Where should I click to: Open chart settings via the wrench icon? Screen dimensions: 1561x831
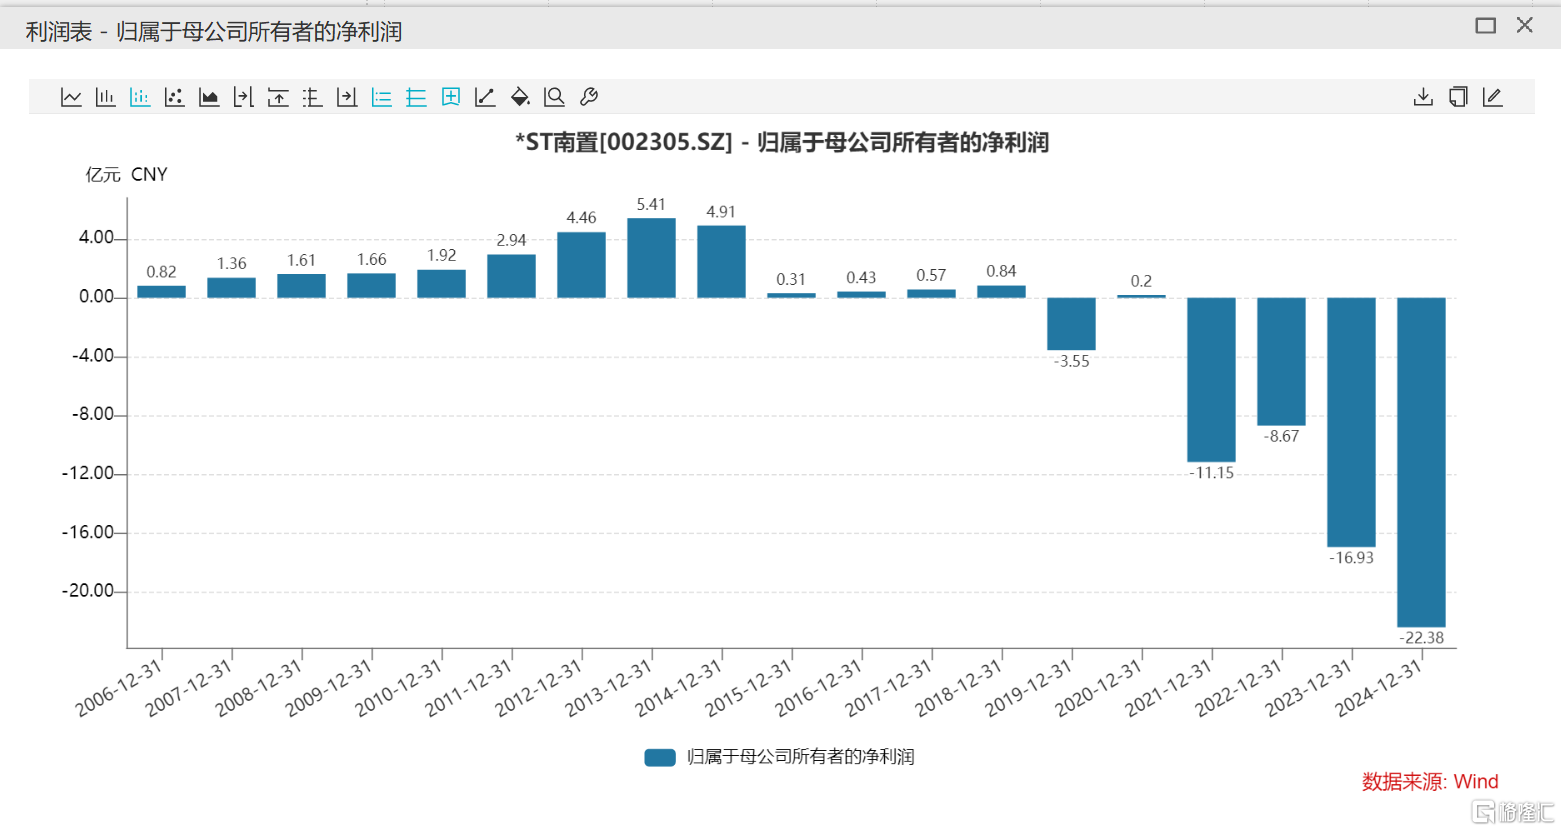(x=589, y=97)
